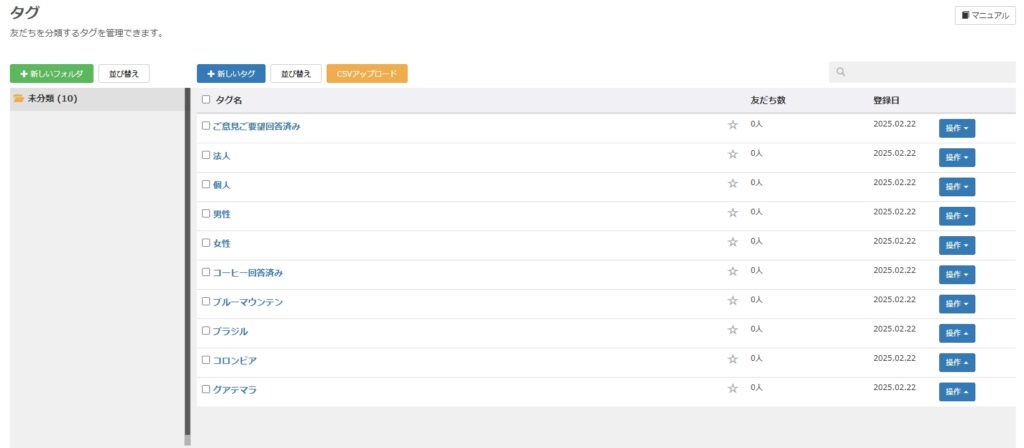Star the グアテマラ tag row
The image size is (1024, 448).
point(732,389)
